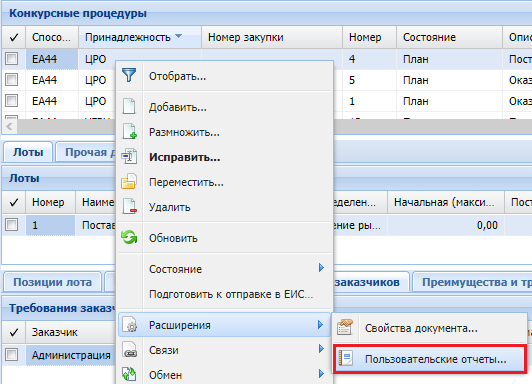532x384 pixels.
Task: Click the edit icon beside Исправить
Action: [x=129, y=157]
